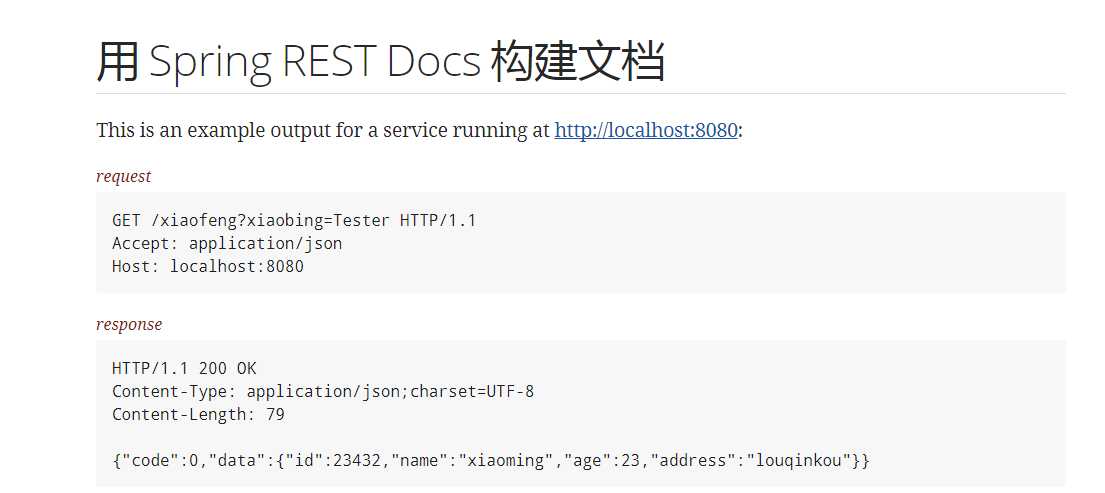Screen dimensions: 1105x493
Task: Click the word "Spring" in the title
Action: click(x=211, y=63)
